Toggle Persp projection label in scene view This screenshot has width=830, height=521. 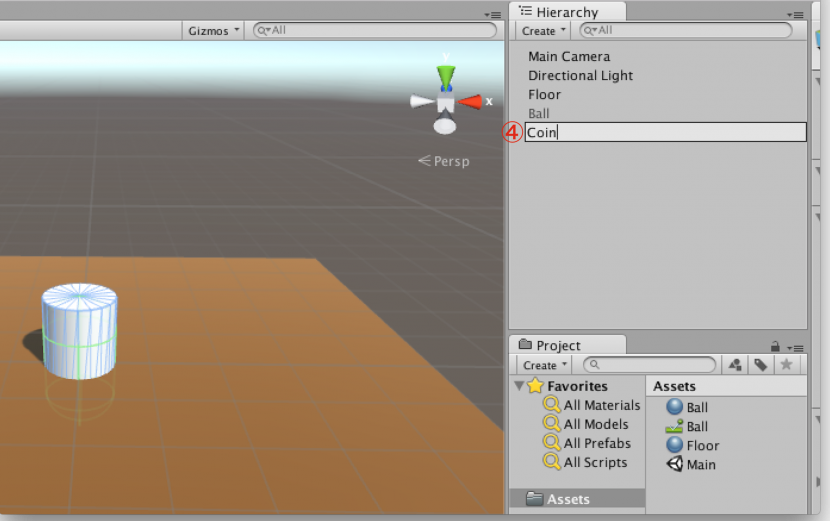pos(444,161)
